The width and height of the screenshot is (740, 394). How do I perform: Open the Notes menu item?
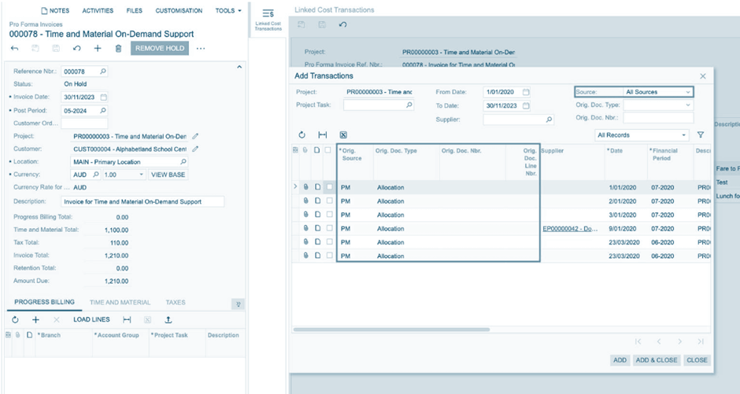pyautogui.click(x=55, y=10)
